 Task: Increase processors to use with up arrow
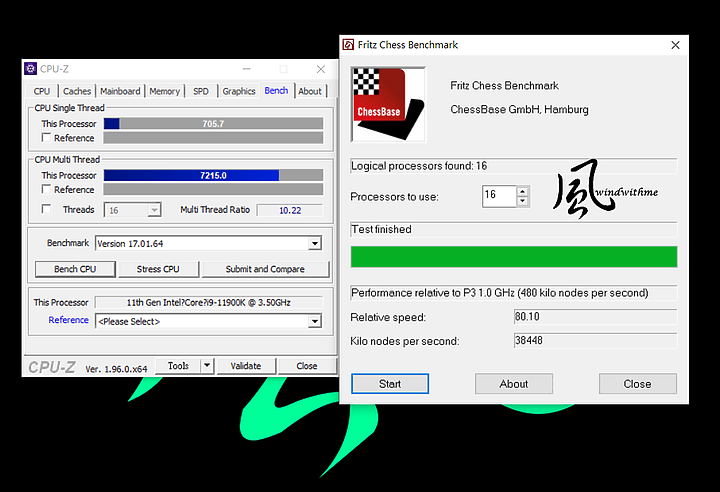coord(523,191)
